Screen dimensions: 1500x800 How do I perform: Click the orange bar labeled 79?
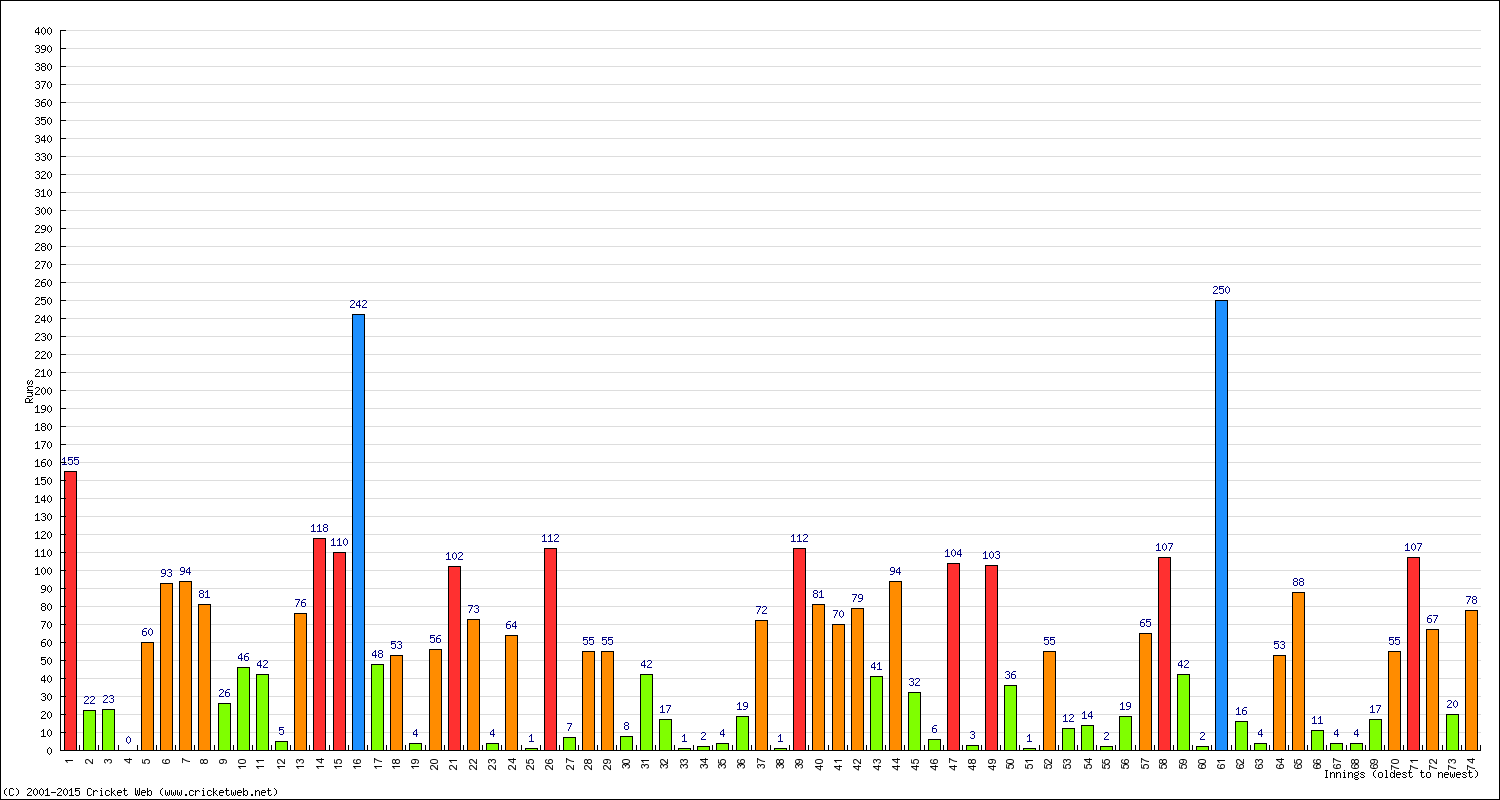pos(857,679)
